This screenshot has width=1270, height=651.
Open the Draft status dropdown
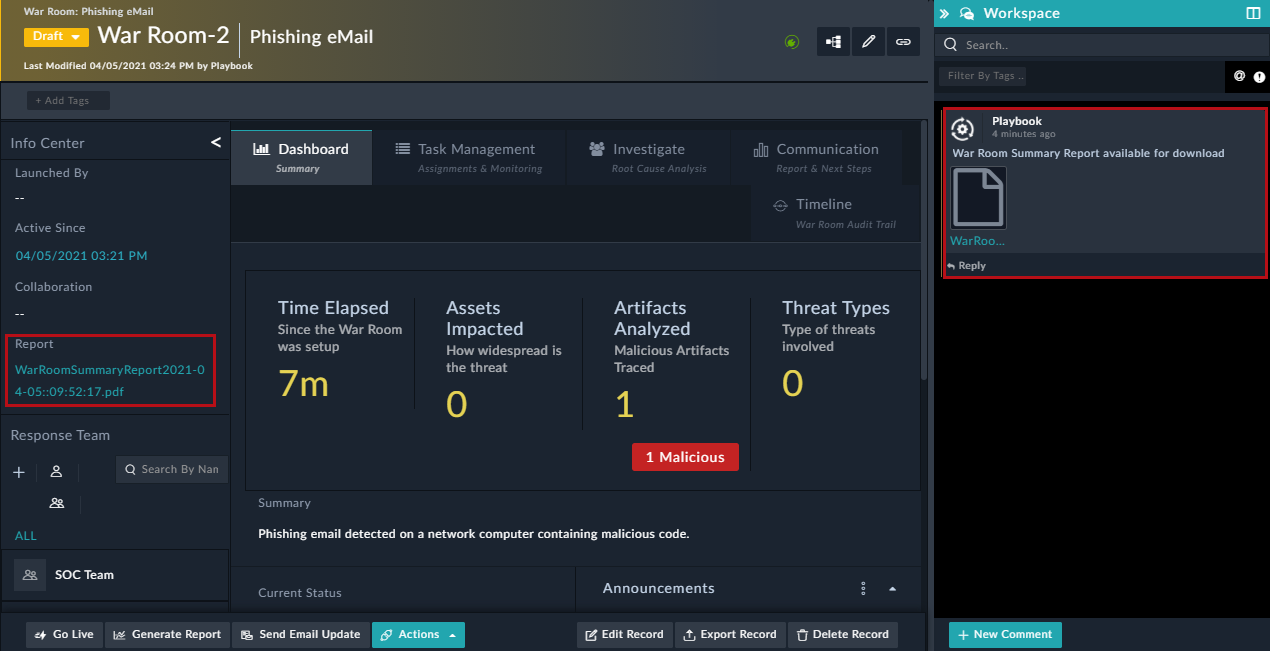pyautogui.click(x=56, y=36)
